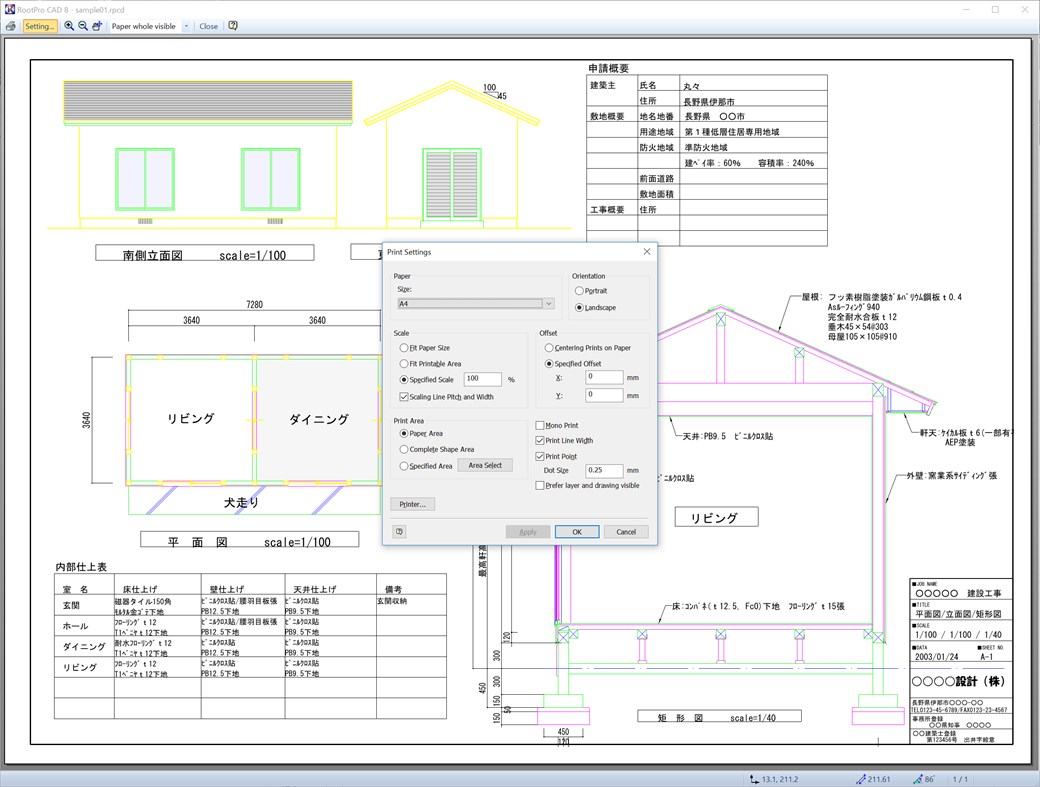Click the coordinates icon in the status bar
The height and width of the screenshot is (787, 1040).
pos(756,779)
